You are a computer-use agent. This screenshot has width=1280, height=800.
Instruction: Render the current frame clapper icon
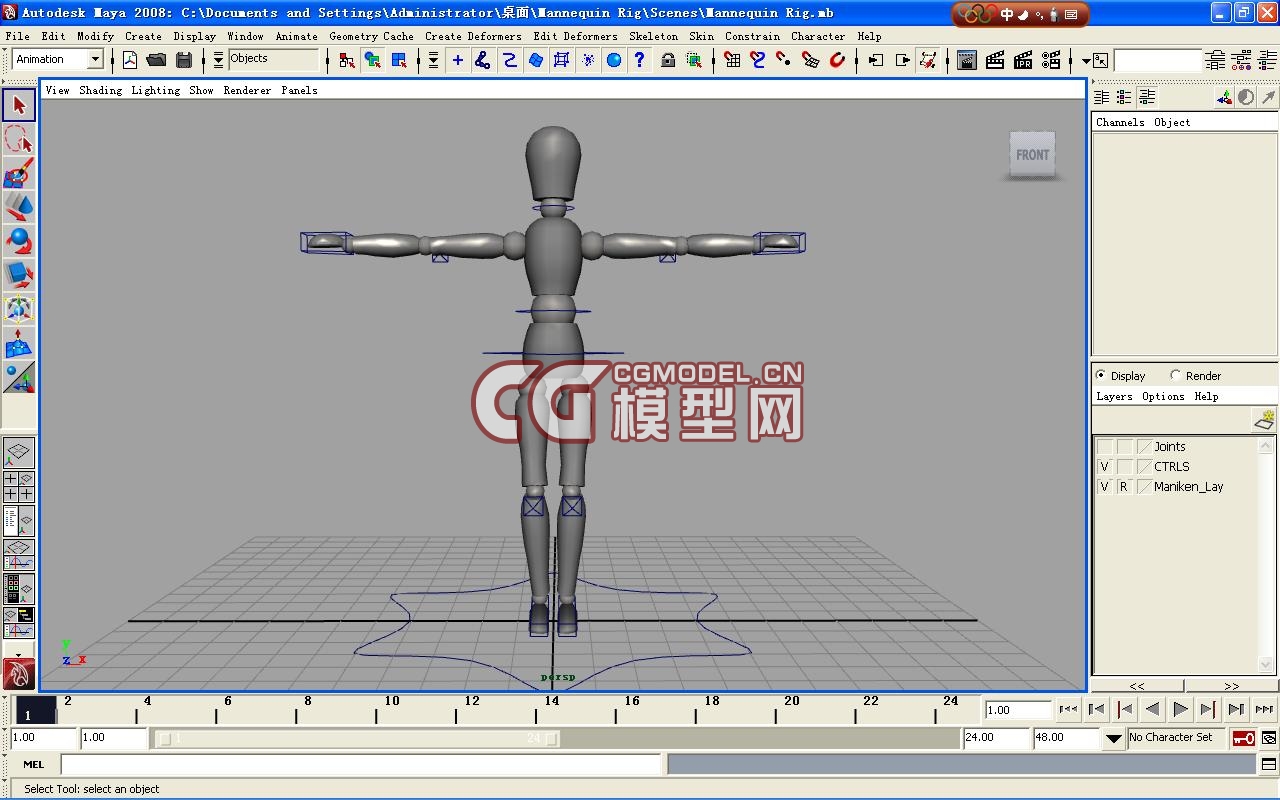click(995, 60)
